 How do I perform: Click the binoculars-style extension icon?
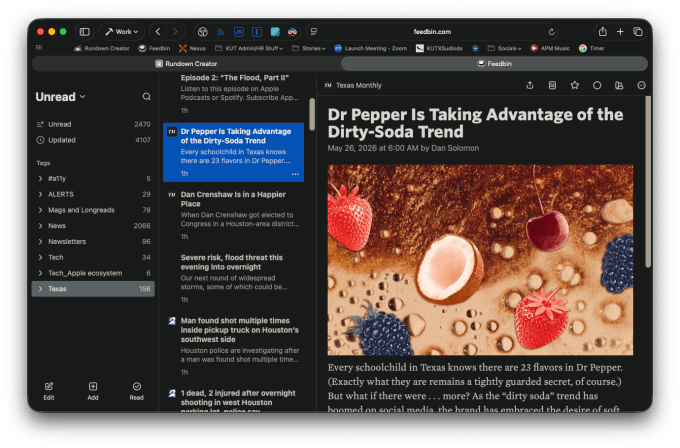[x=293, y=32]
